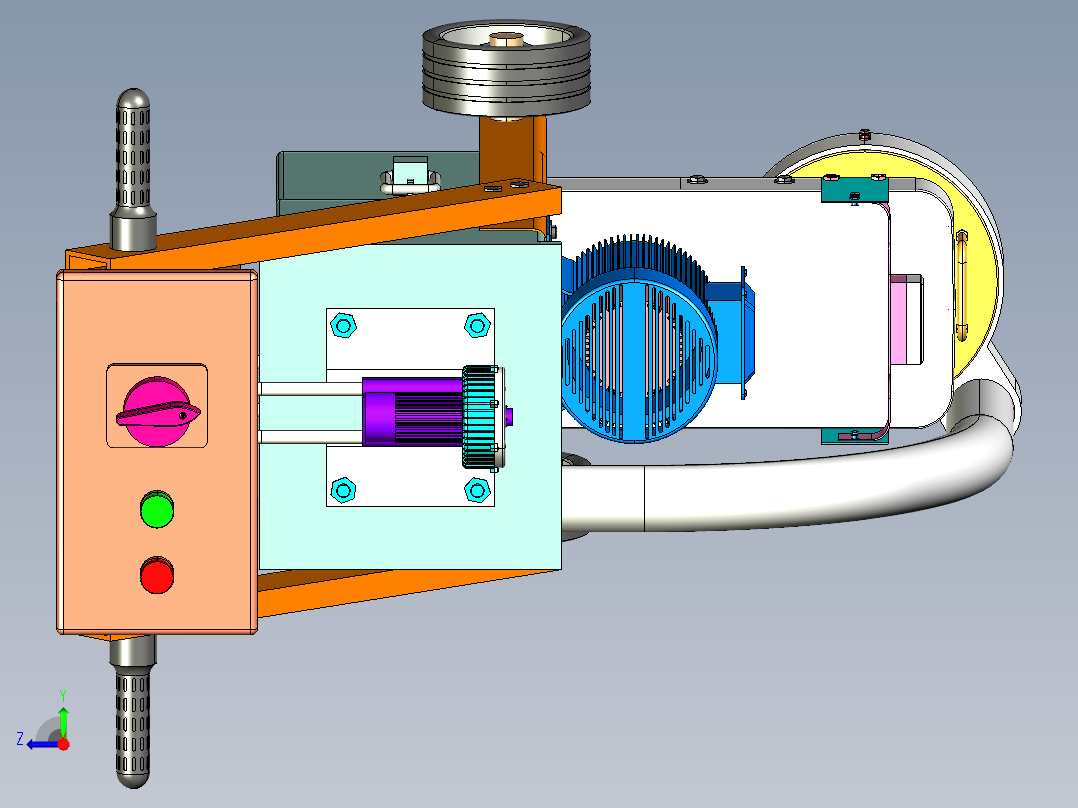Screen dimensions: 1078x808
Task: Pick the purple cylindrical motor body
Action: point(412,411)
